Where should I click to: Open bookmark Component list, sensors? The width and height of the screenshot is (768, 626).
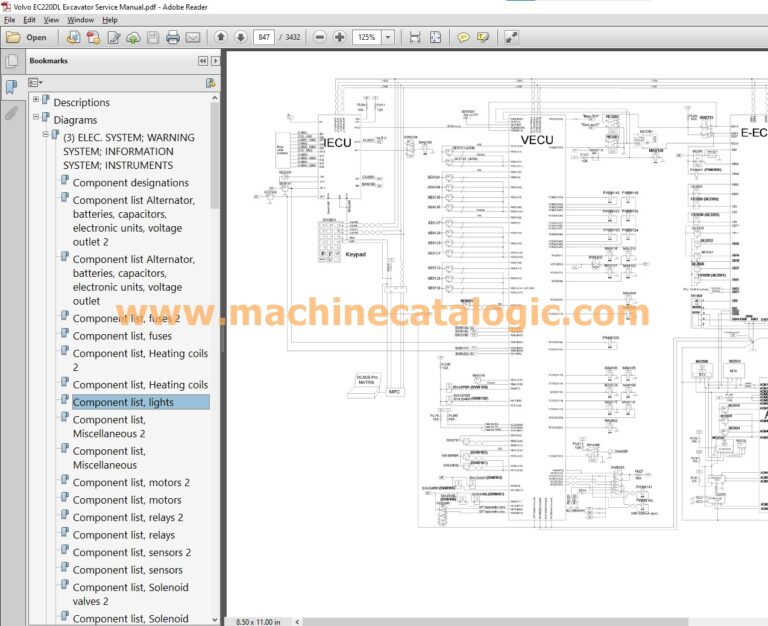click(127, 570)
